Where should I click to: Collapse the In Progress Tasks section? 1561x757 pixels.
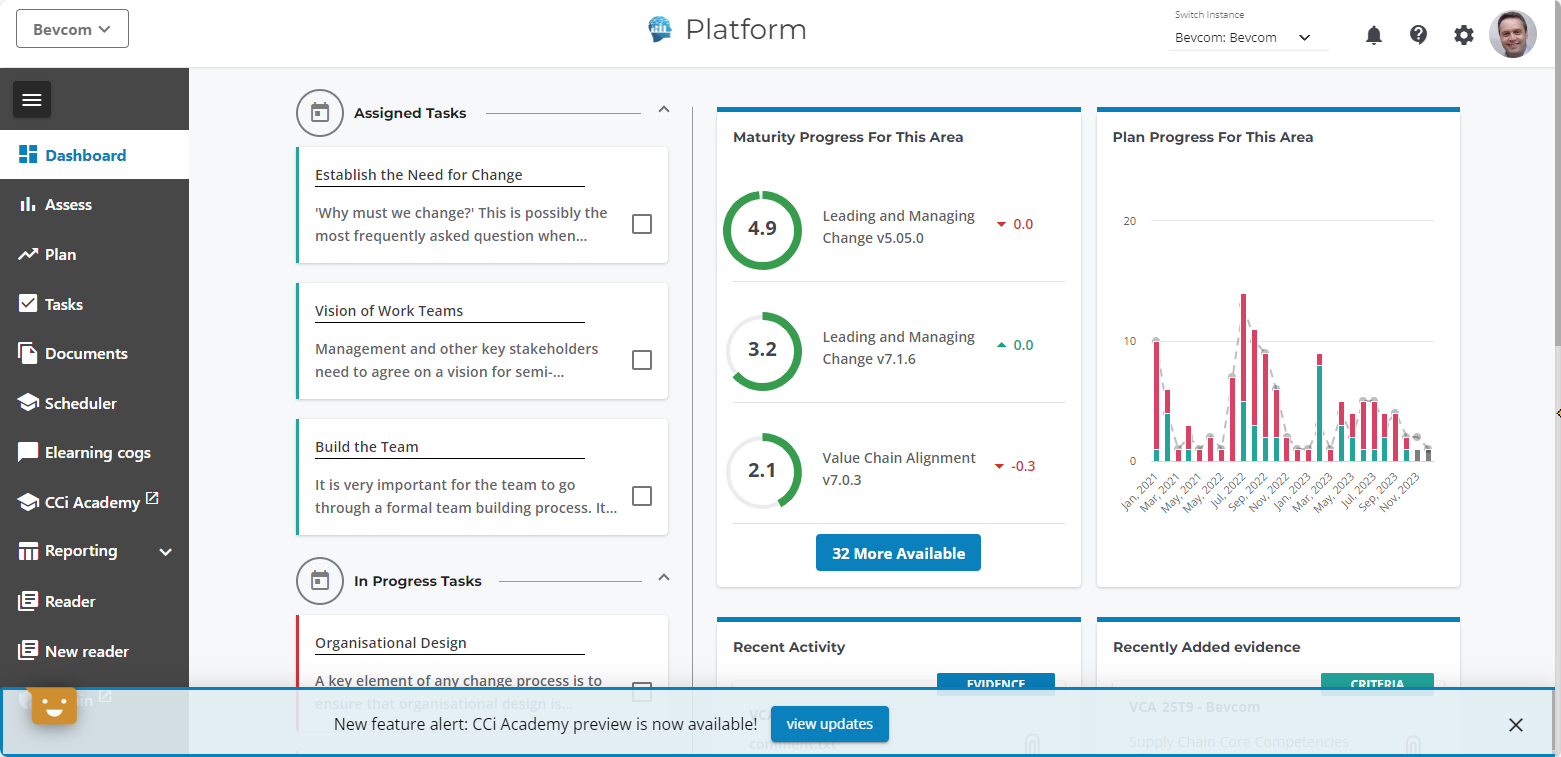pos(663,578)
